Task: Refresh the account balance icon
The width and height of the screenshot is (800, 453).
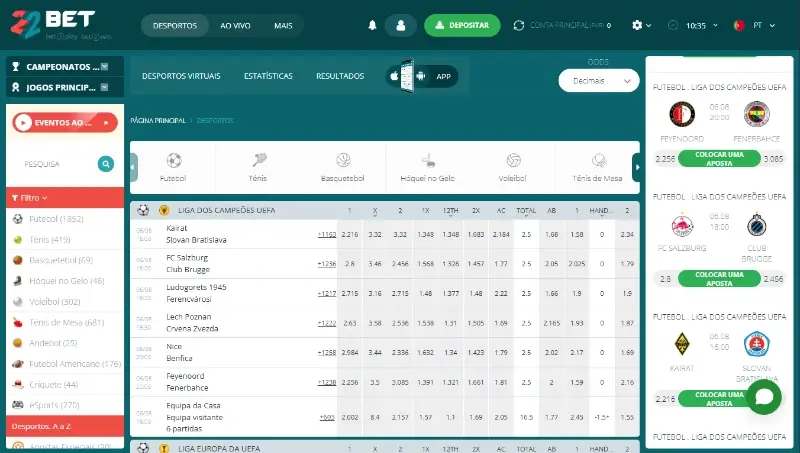Action: (519, 25)
